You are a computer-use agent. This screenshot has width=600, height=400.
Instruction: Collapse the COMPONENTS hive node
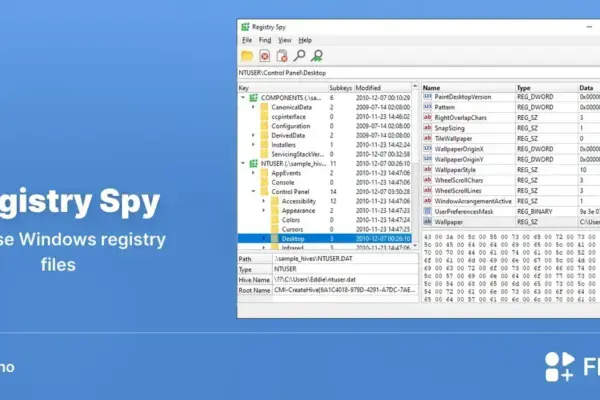click(243, 98)
